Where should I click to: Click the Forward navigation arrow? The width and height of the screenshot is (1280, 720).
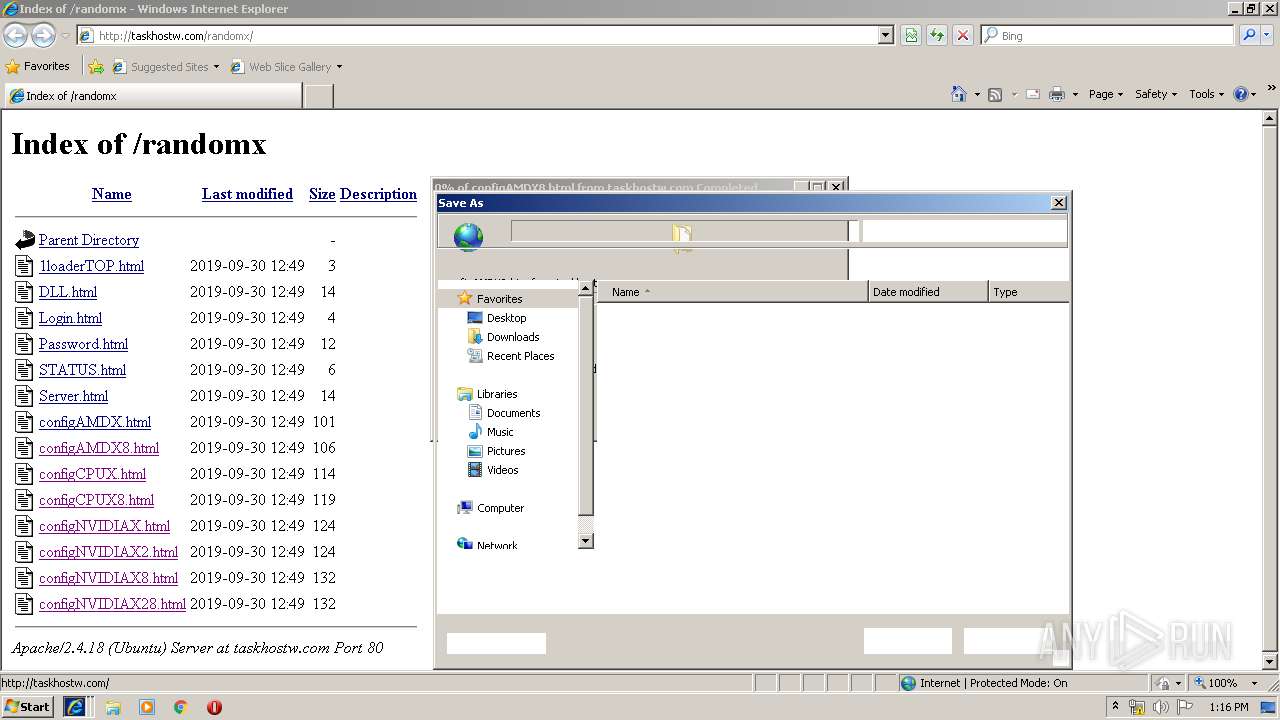pos(43,35)
